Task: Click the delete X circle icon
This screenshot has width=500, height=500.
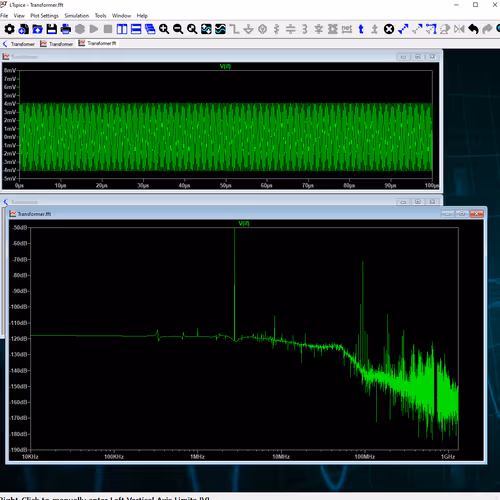Action: point(389,29)
